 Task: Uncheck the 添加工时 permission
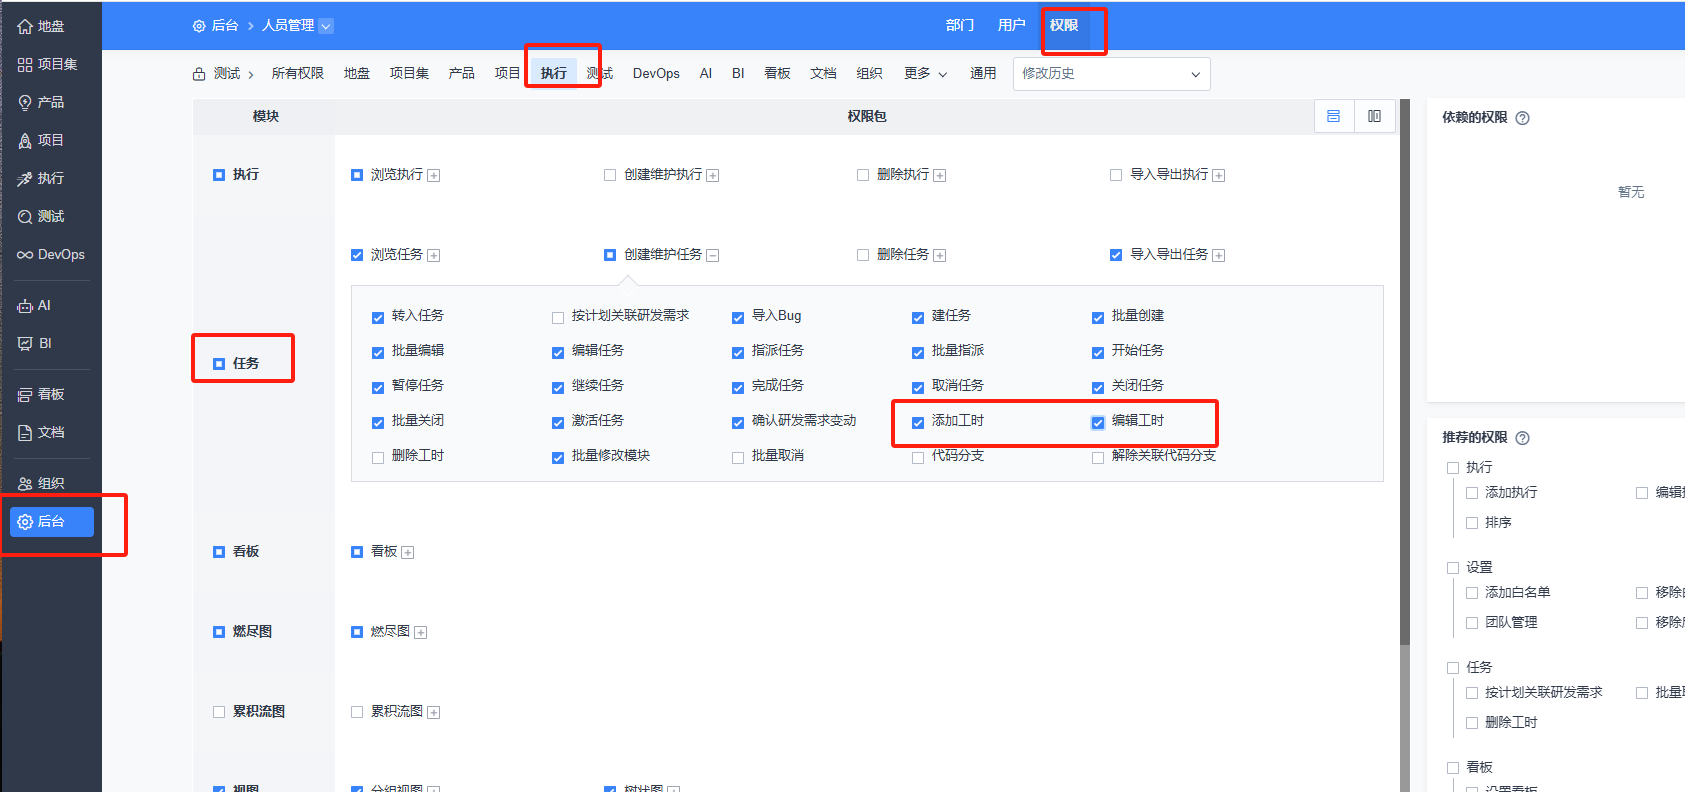918,422
